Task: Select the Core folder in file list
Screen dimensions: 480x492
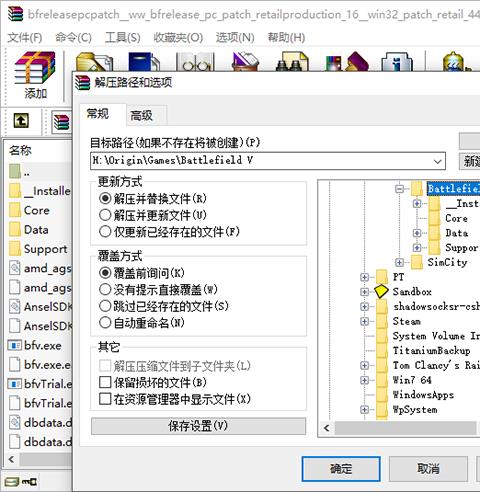Action: tap(29, 210)
